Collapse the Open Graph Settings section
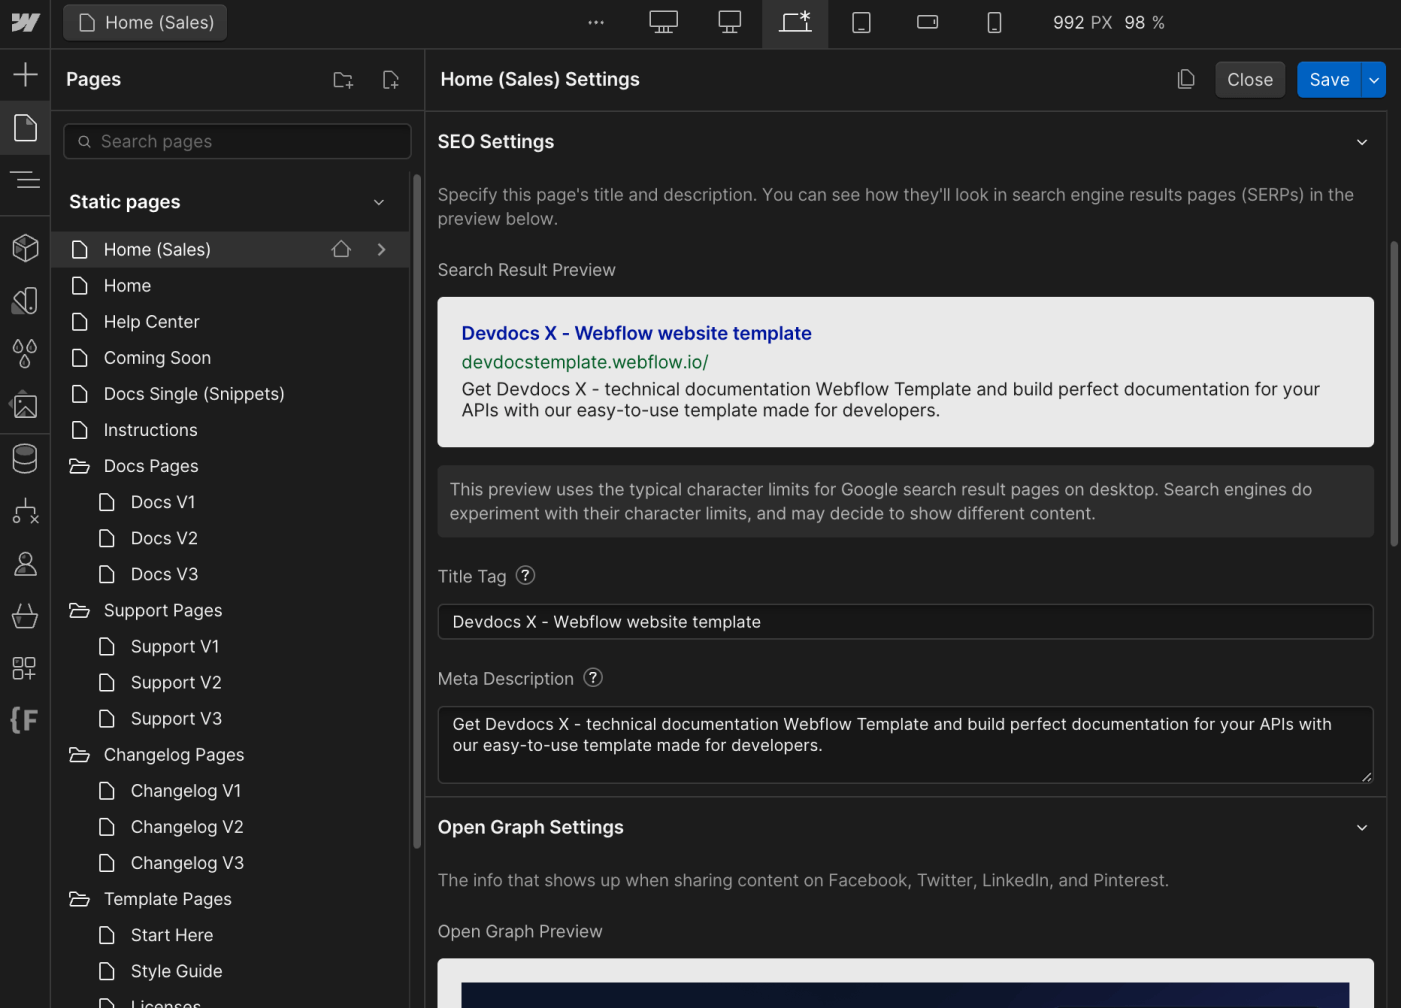This screenshot has width=1401, height=1008. click(1362, 828)
